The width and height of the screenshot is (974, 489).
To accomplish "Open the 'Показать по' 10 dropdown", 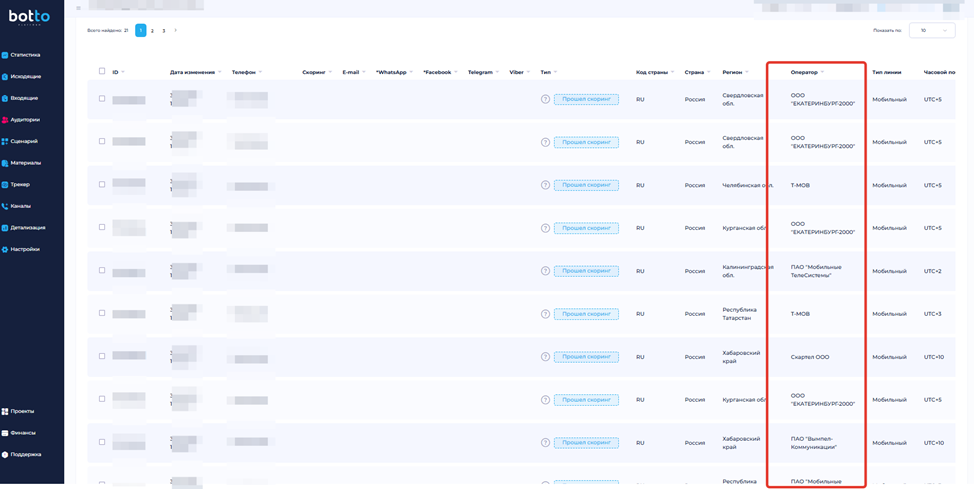I will pos(931,31).
